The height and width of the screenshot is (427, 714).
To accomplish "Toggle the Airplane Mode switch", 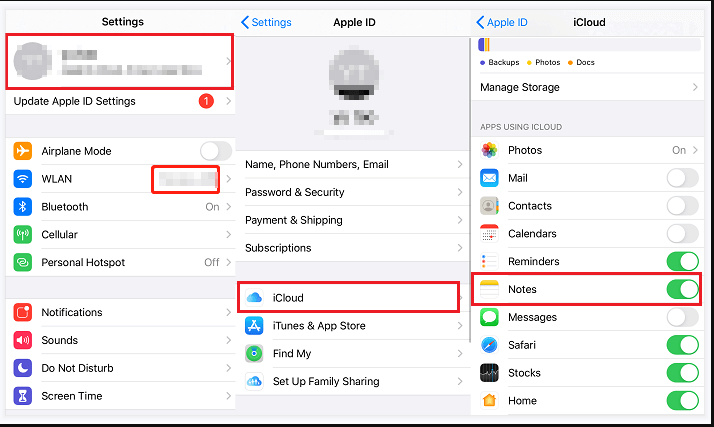I will click(214, 151).
